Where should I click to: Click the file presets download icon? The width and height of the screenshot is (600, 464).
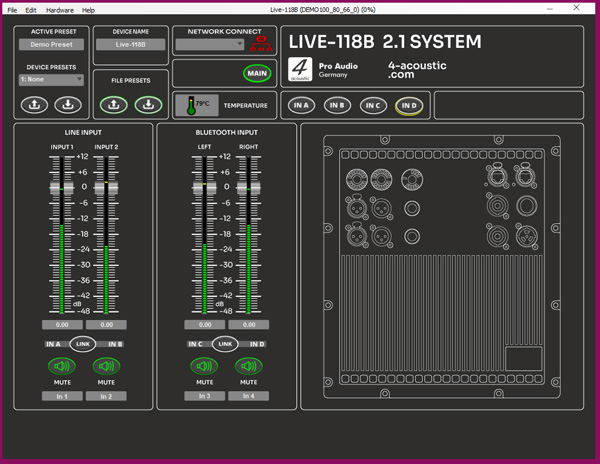tap(147, 103)
